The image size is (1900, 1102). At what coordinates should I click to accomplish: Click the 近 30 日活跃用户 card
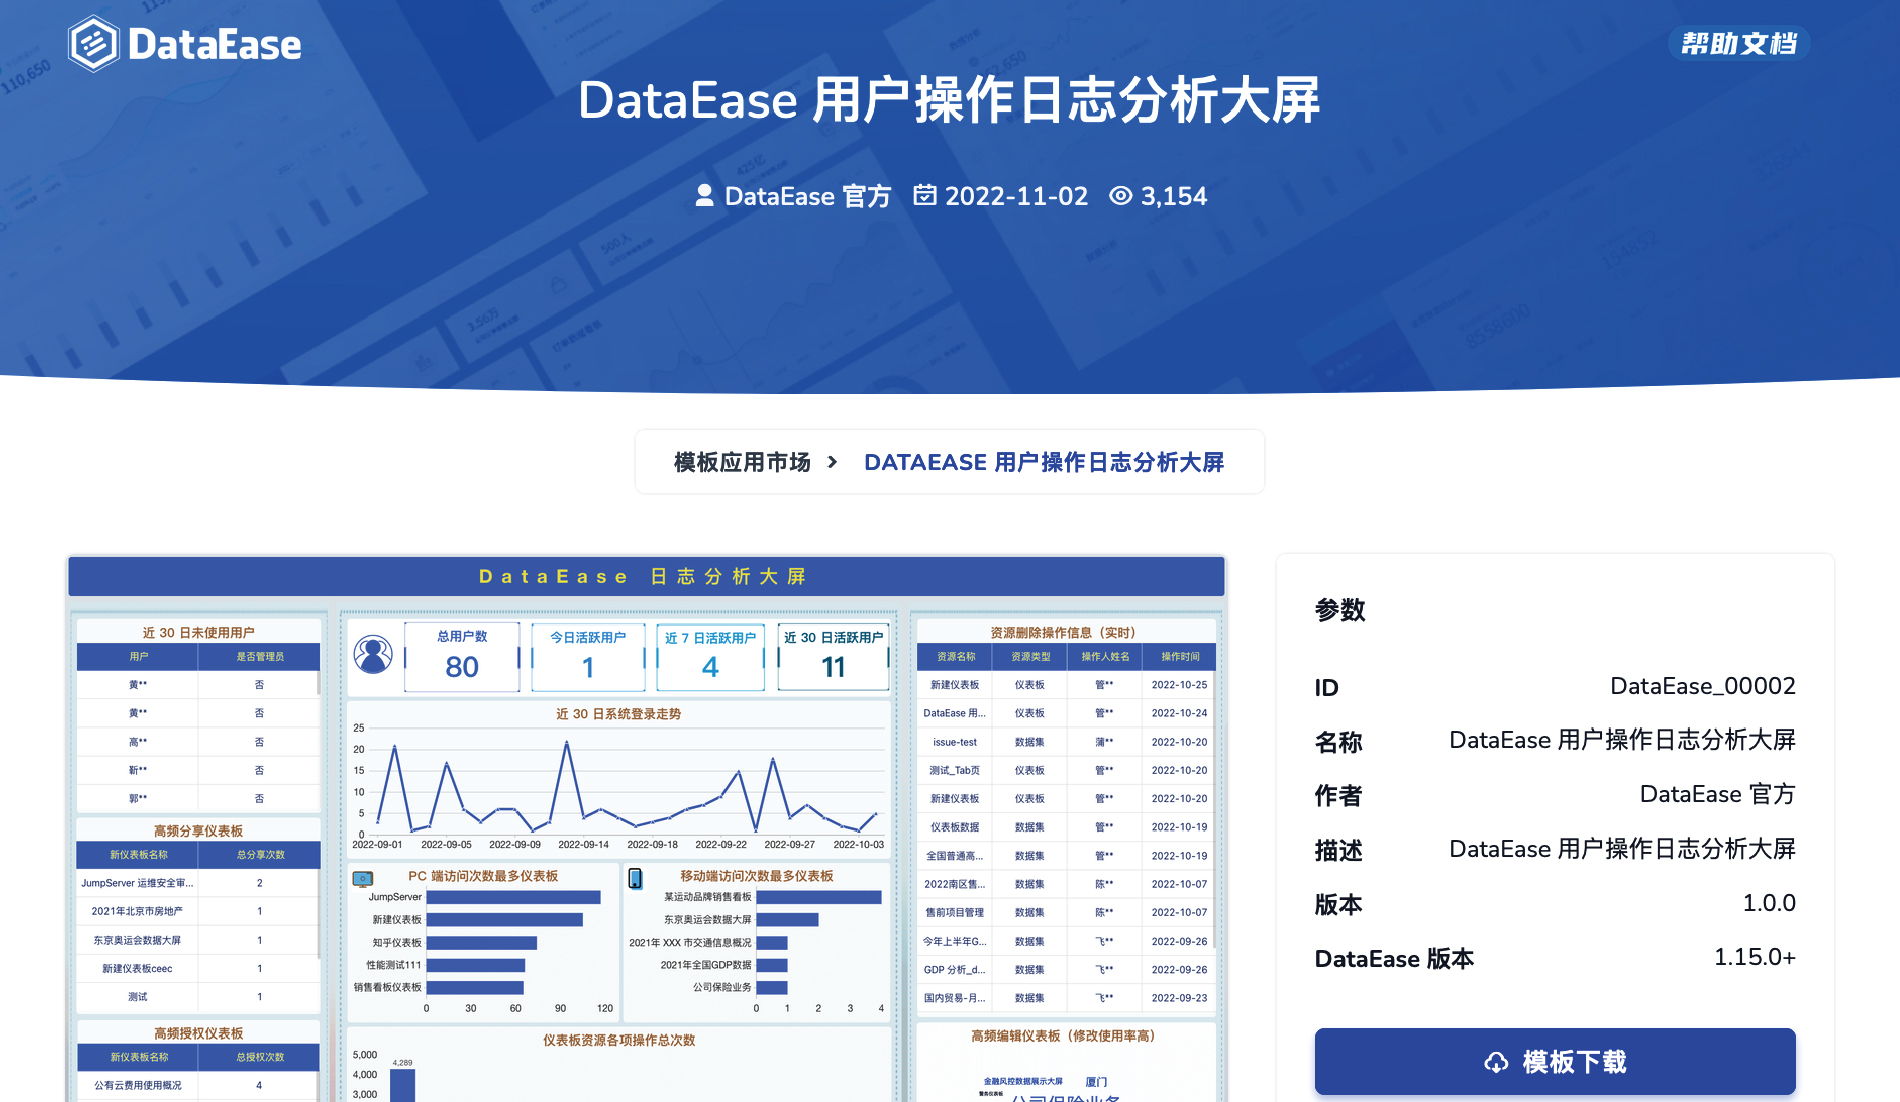coord(833,656)
